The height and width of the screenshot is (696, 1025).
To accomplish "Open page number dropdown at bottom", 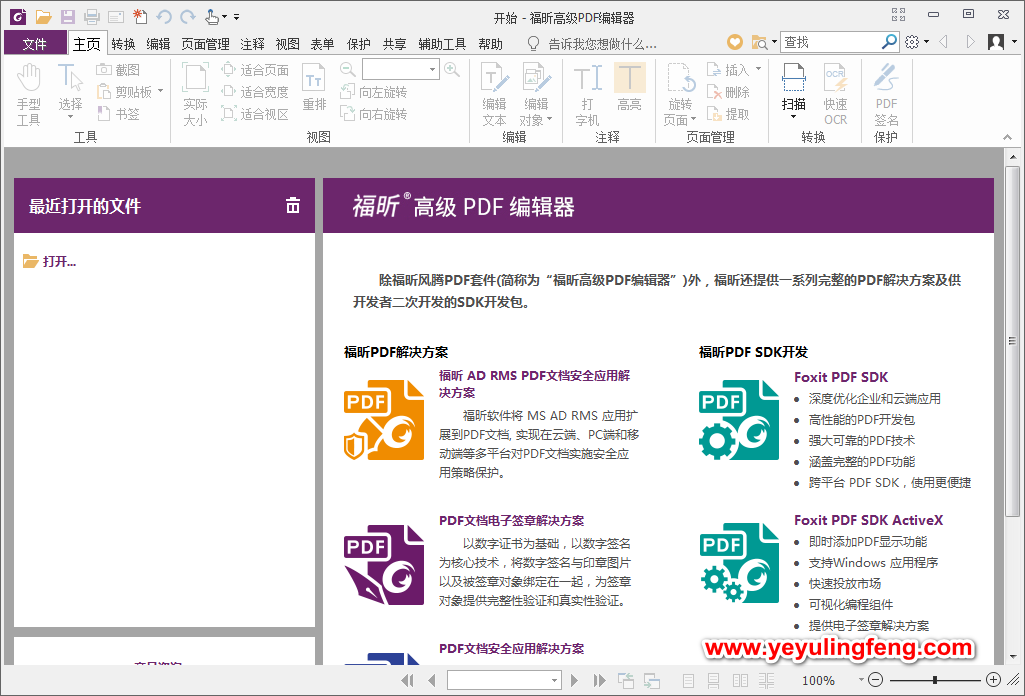I will [x=554, y=680].
